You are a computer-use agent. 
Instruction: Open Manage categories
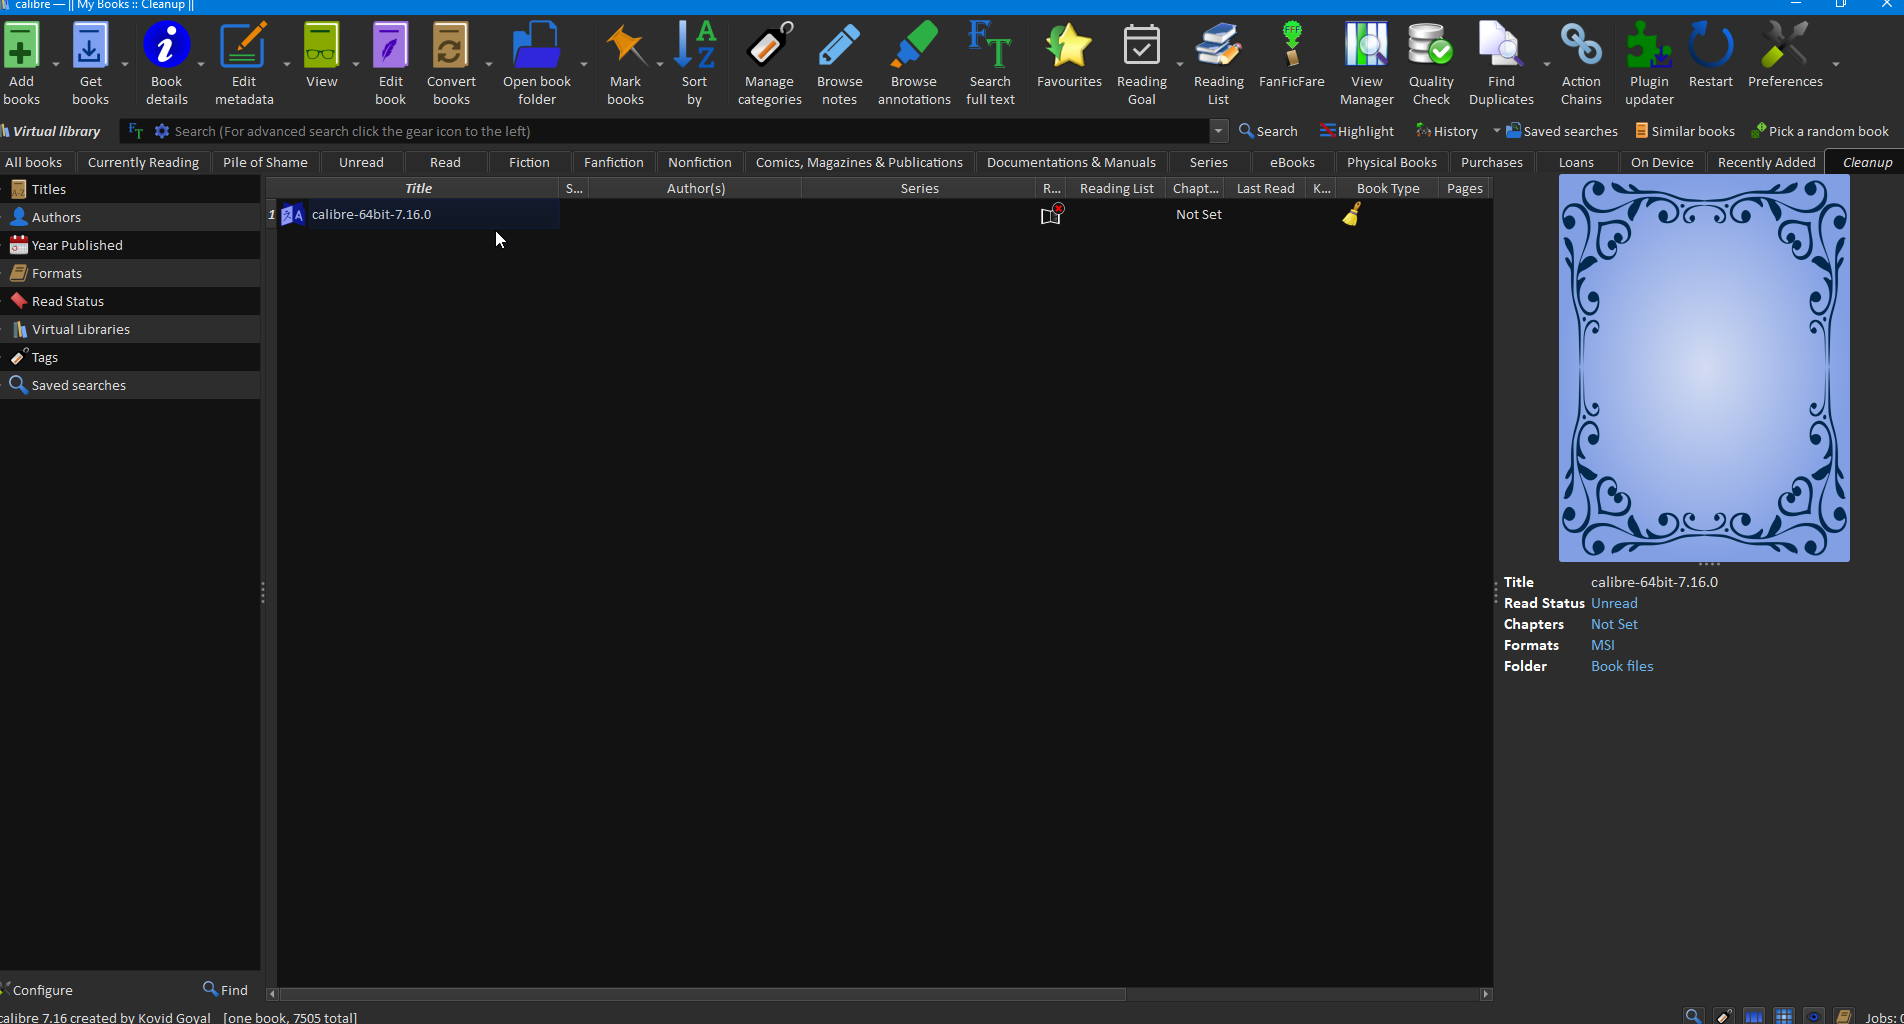[x=769, y=63]
